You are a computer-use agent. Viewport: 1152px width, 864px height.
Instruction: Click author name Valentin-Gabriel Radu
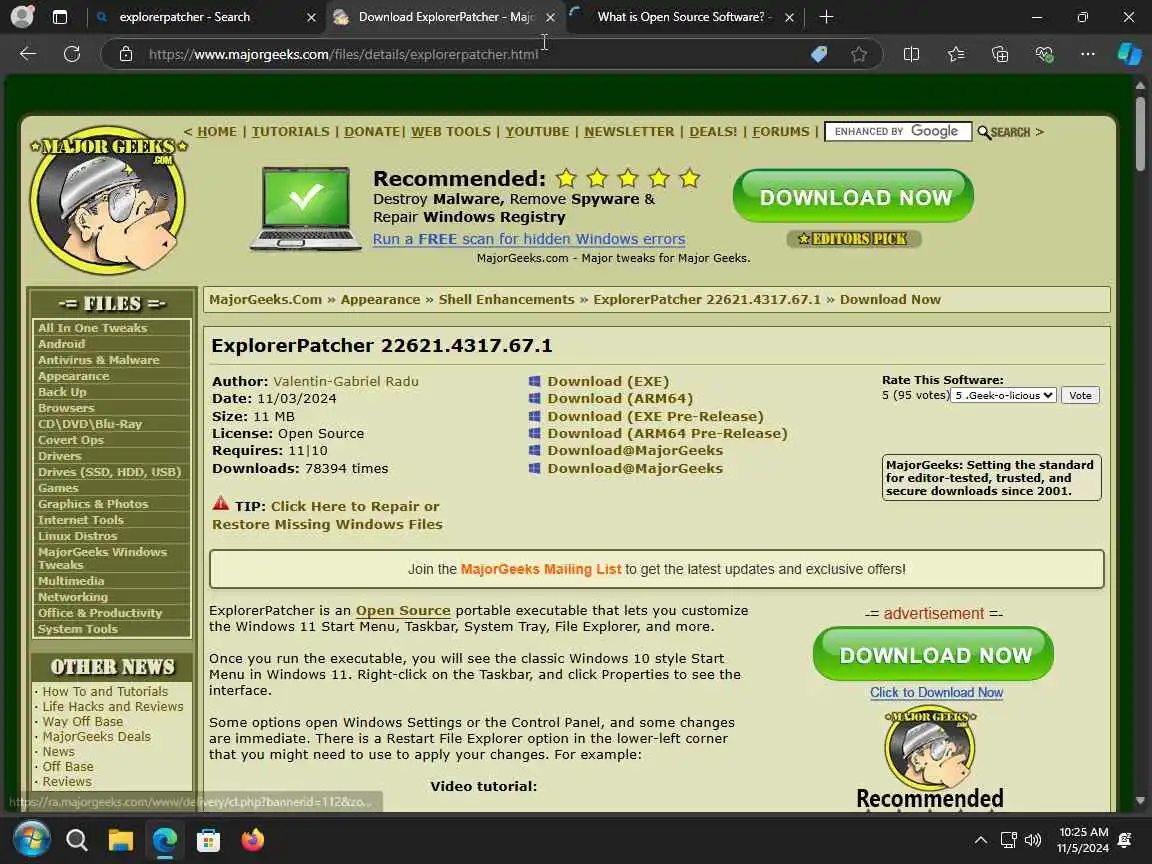[x=346, y=381]
